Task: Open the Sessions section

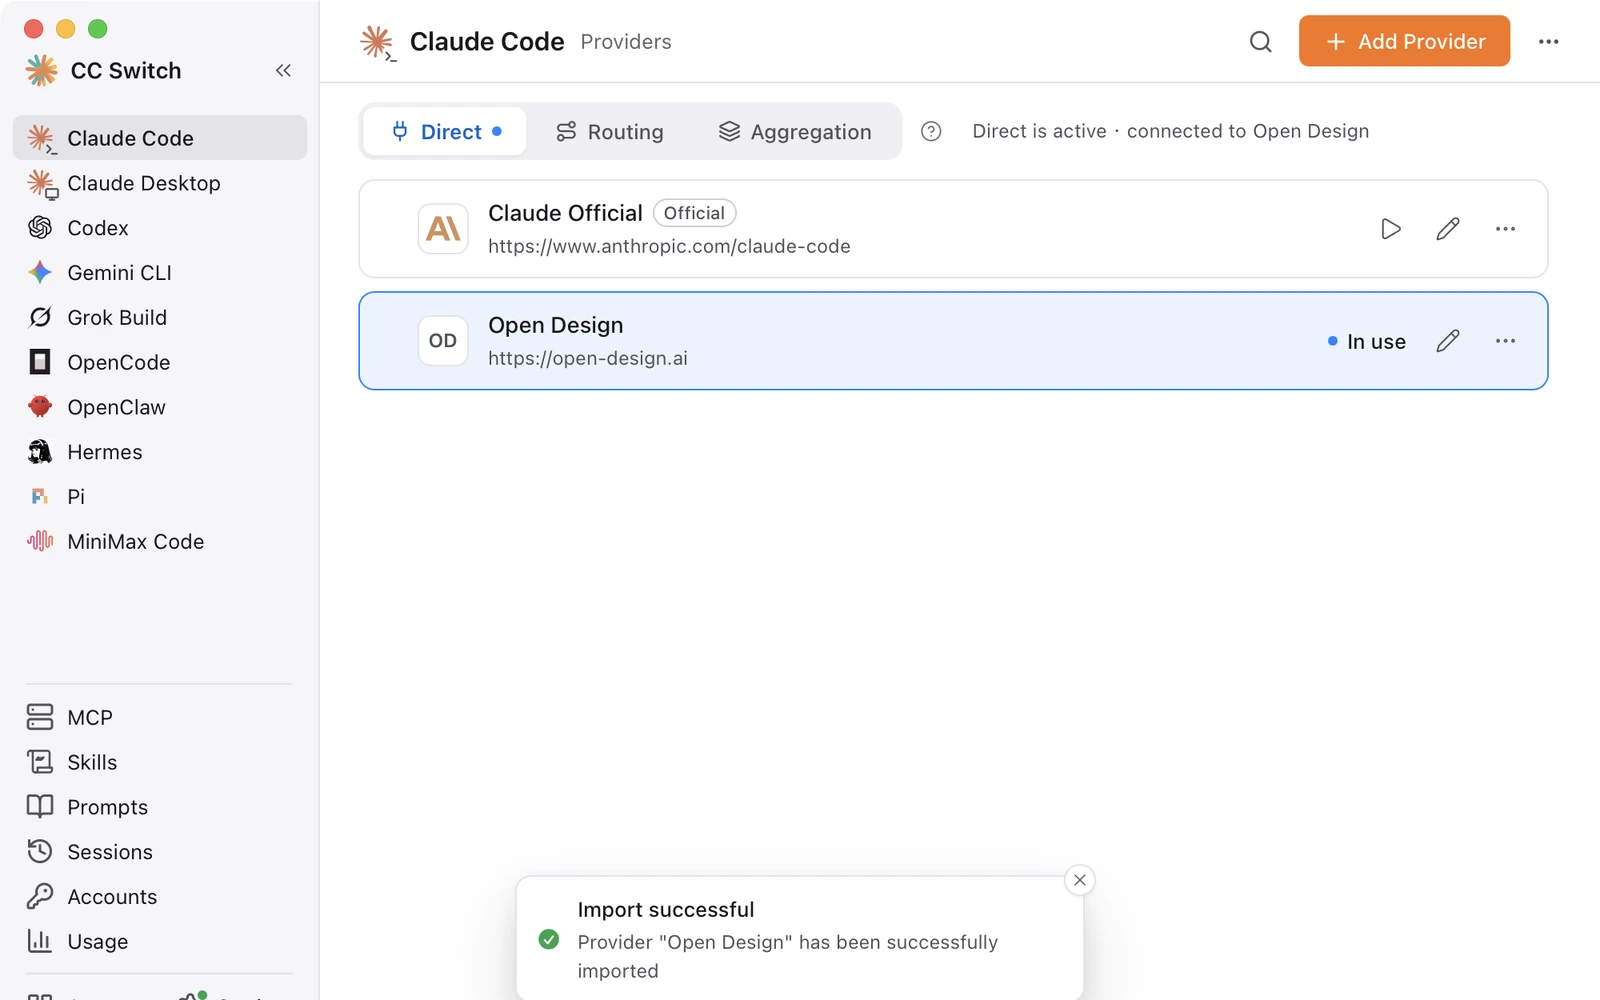Action: tap(160, 852)
